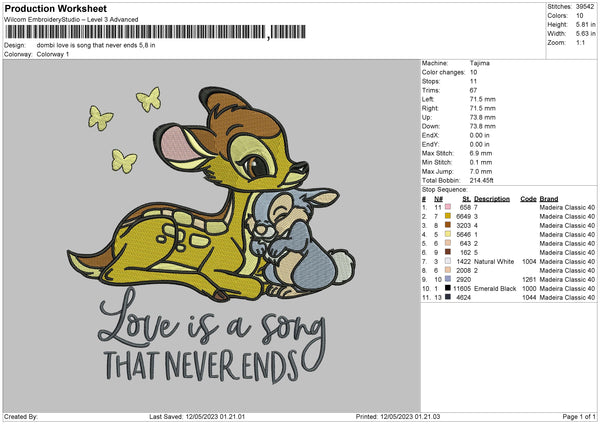Click the pink color swatch in stop row 1
This screenshot has height=424, width=600.
click(447, 207)
